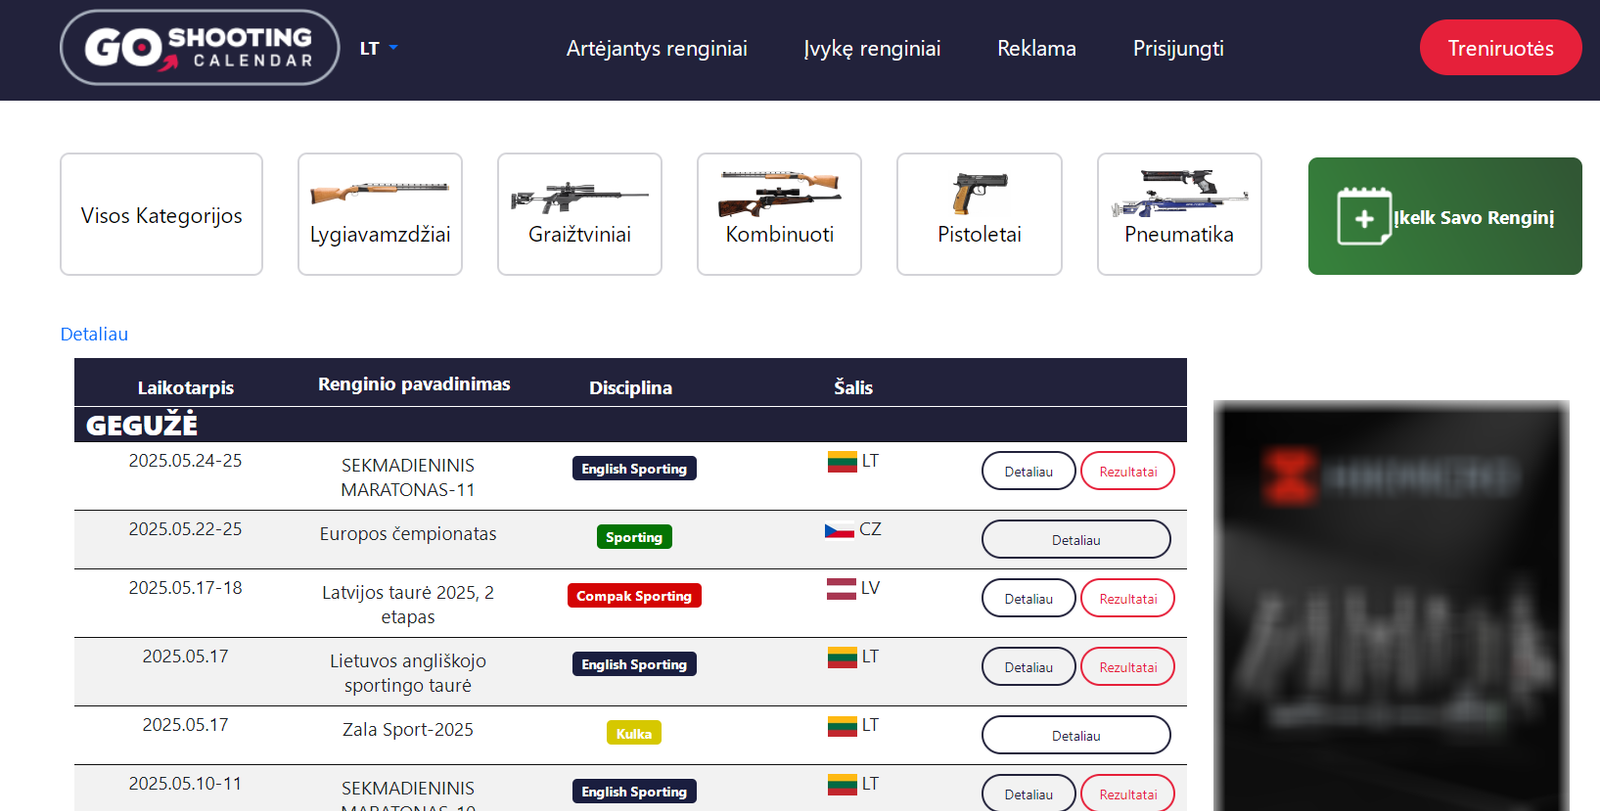Screen dimensions: 1600x811
Task: Open the LT language dropdown
Action: tap(378, 48)
